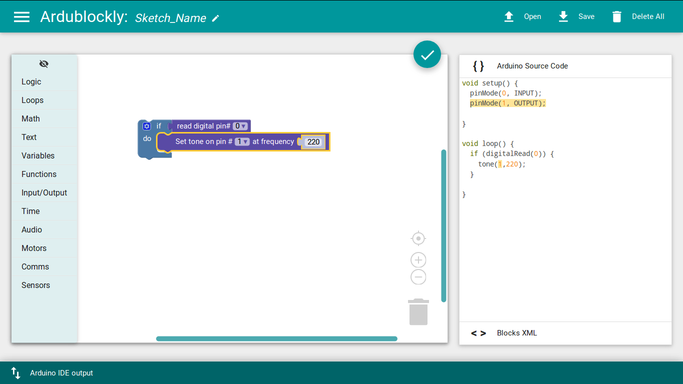Collapse the Arduino Source Code panel
Image resolution: width=683 pixels, height=384 pixels.
click(x=565, y=66)
